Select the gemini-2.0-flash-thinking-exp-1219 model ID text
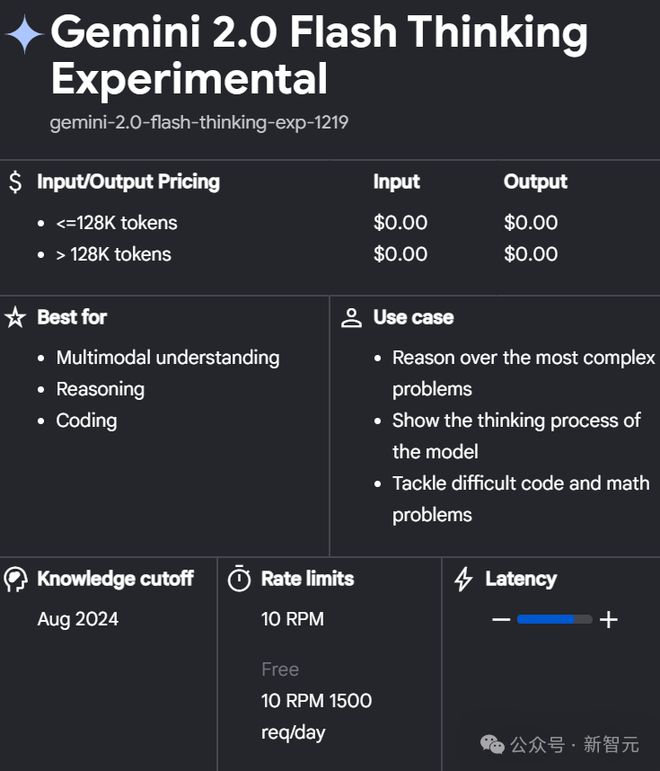660x771 pixels. click(199, 122)
